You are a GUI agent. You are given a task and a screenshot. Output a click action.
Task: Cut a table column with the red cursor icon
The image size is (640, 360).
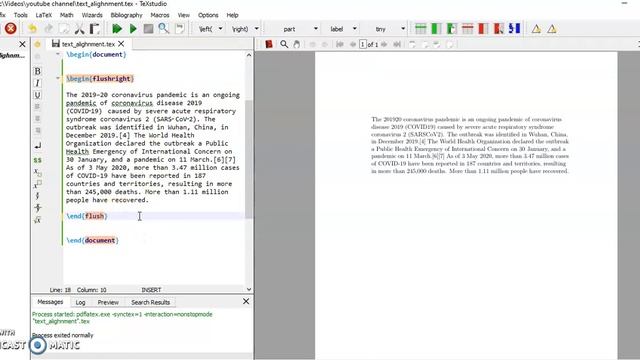[498, 29]
